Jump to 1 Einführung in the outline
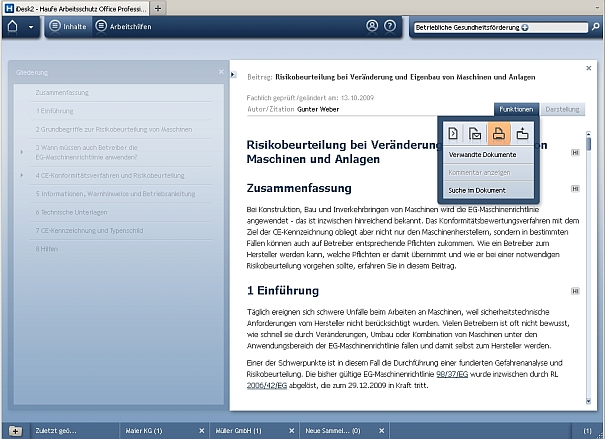The image size is (605, 439). [x=54, y=111]
